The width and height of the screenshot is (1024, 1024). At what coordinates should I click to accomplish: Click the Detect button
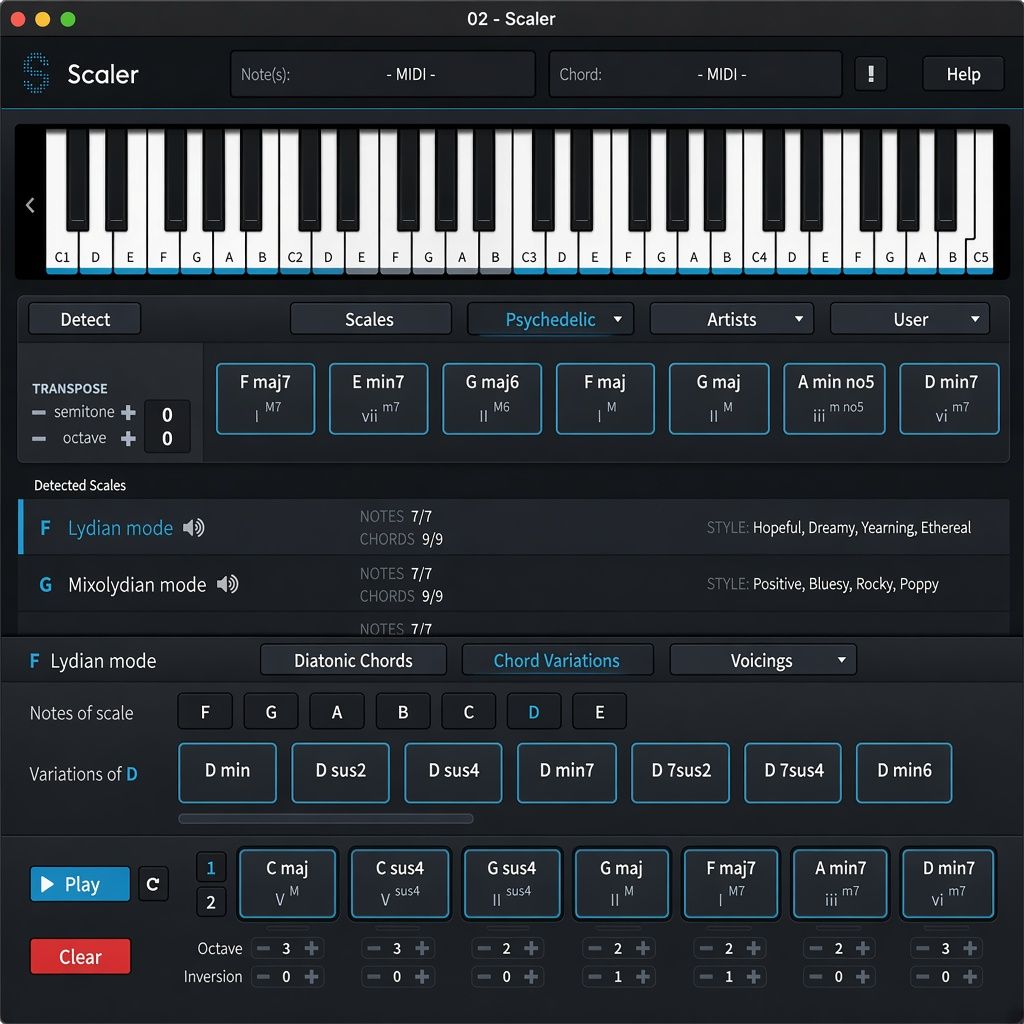point(85,319)
